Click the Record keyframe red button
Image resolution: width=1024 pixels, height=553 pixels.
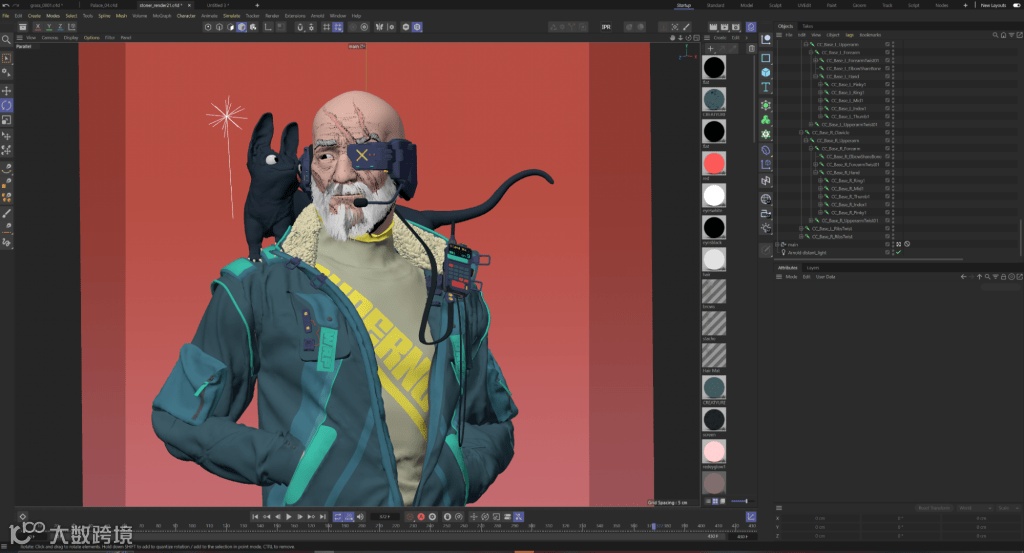tap(421, 517)
